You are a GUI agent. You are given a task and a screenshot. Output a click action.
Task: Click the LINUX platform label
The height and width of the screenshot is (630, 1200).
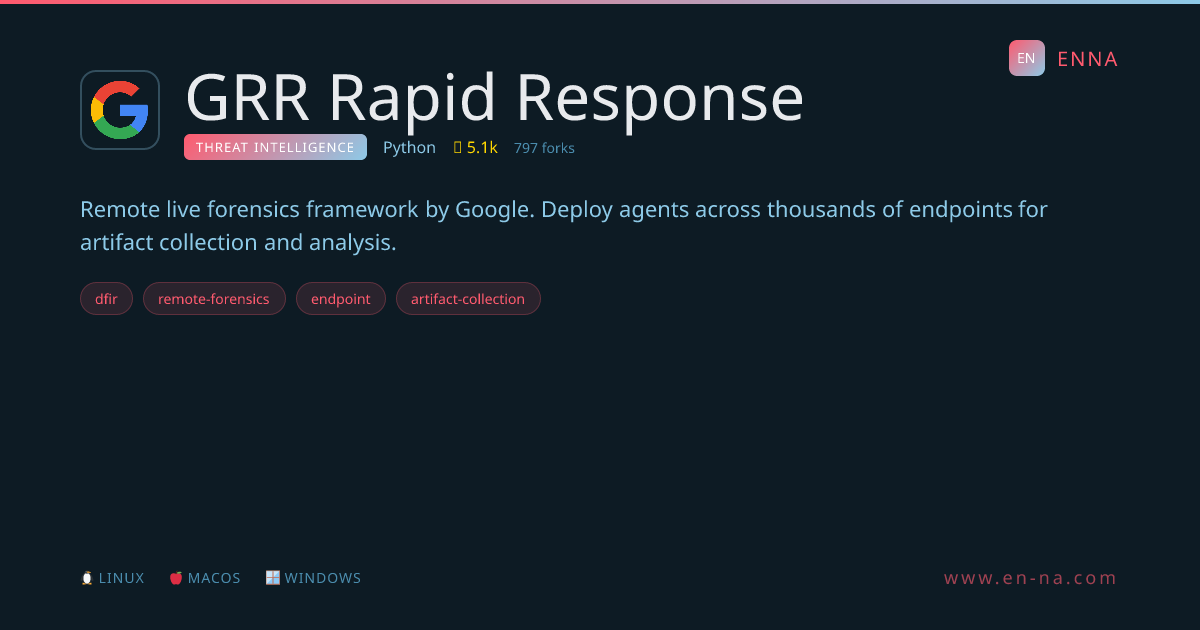122,578
